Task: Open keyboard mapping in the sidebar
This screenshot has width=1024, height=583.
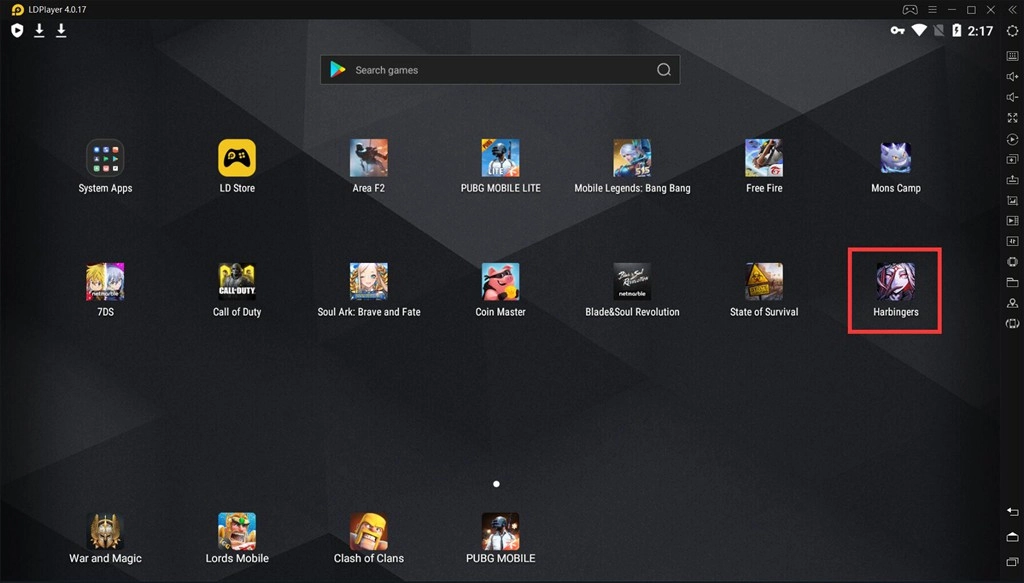Action: 1012,56
